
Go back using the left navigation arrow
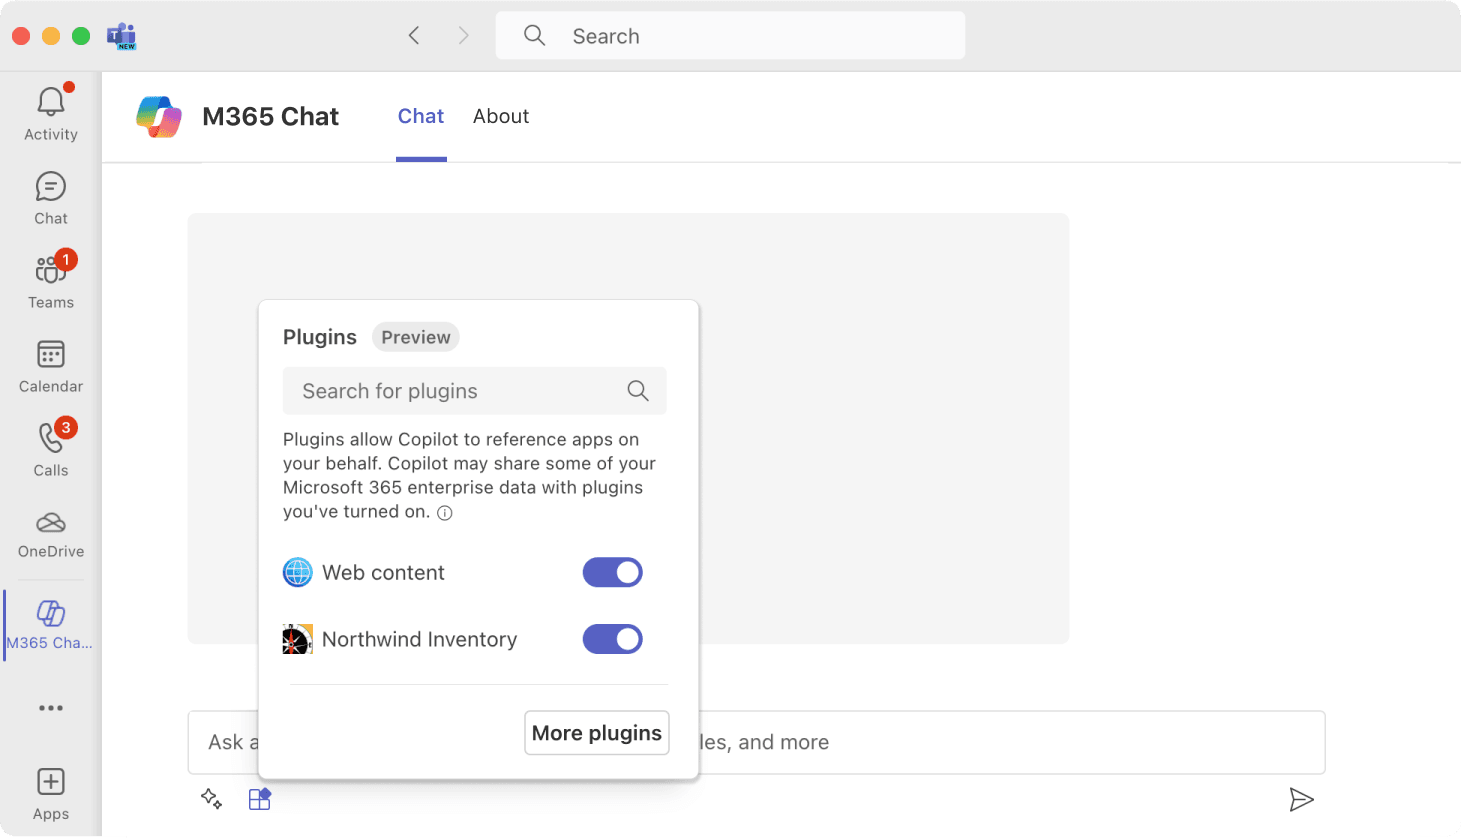tap(414, 36)
